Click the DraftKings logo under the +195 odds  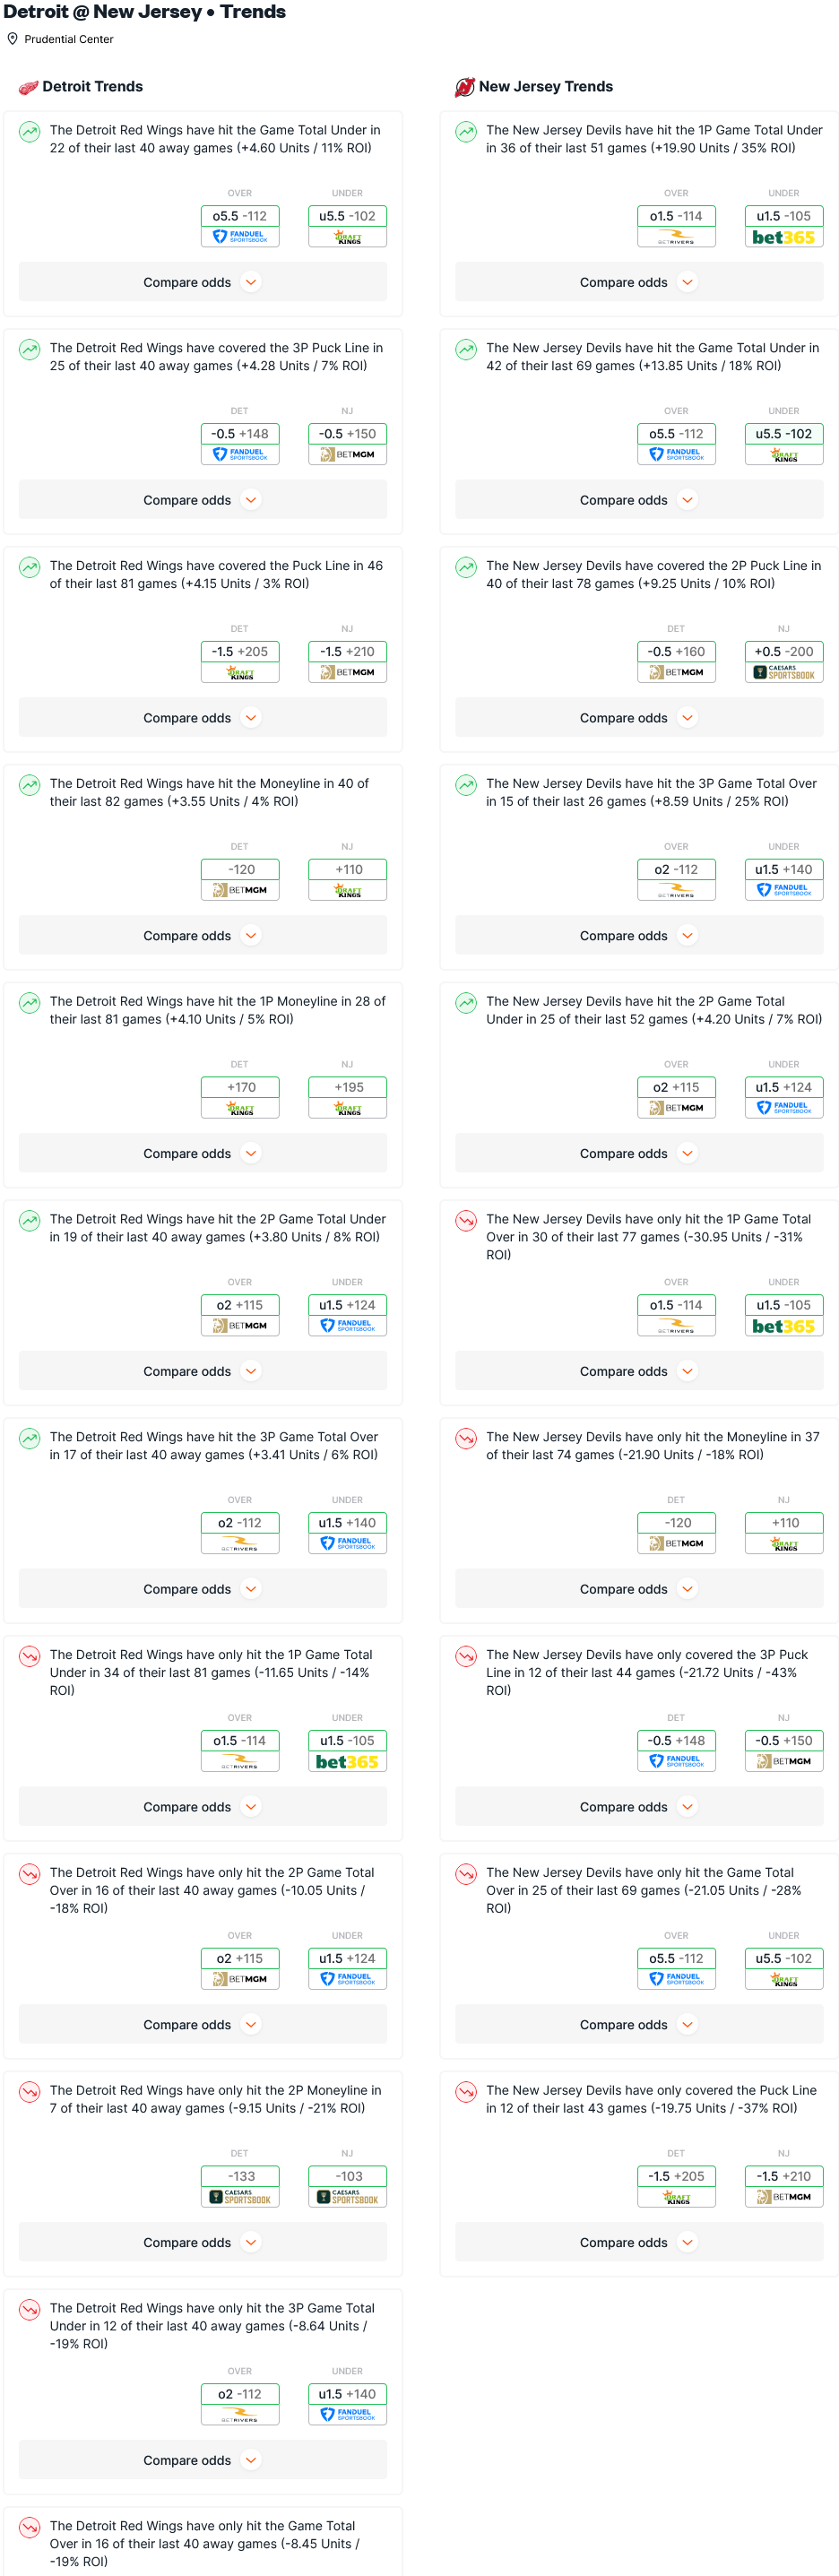pyautogui.click(x=347, y=1108)
